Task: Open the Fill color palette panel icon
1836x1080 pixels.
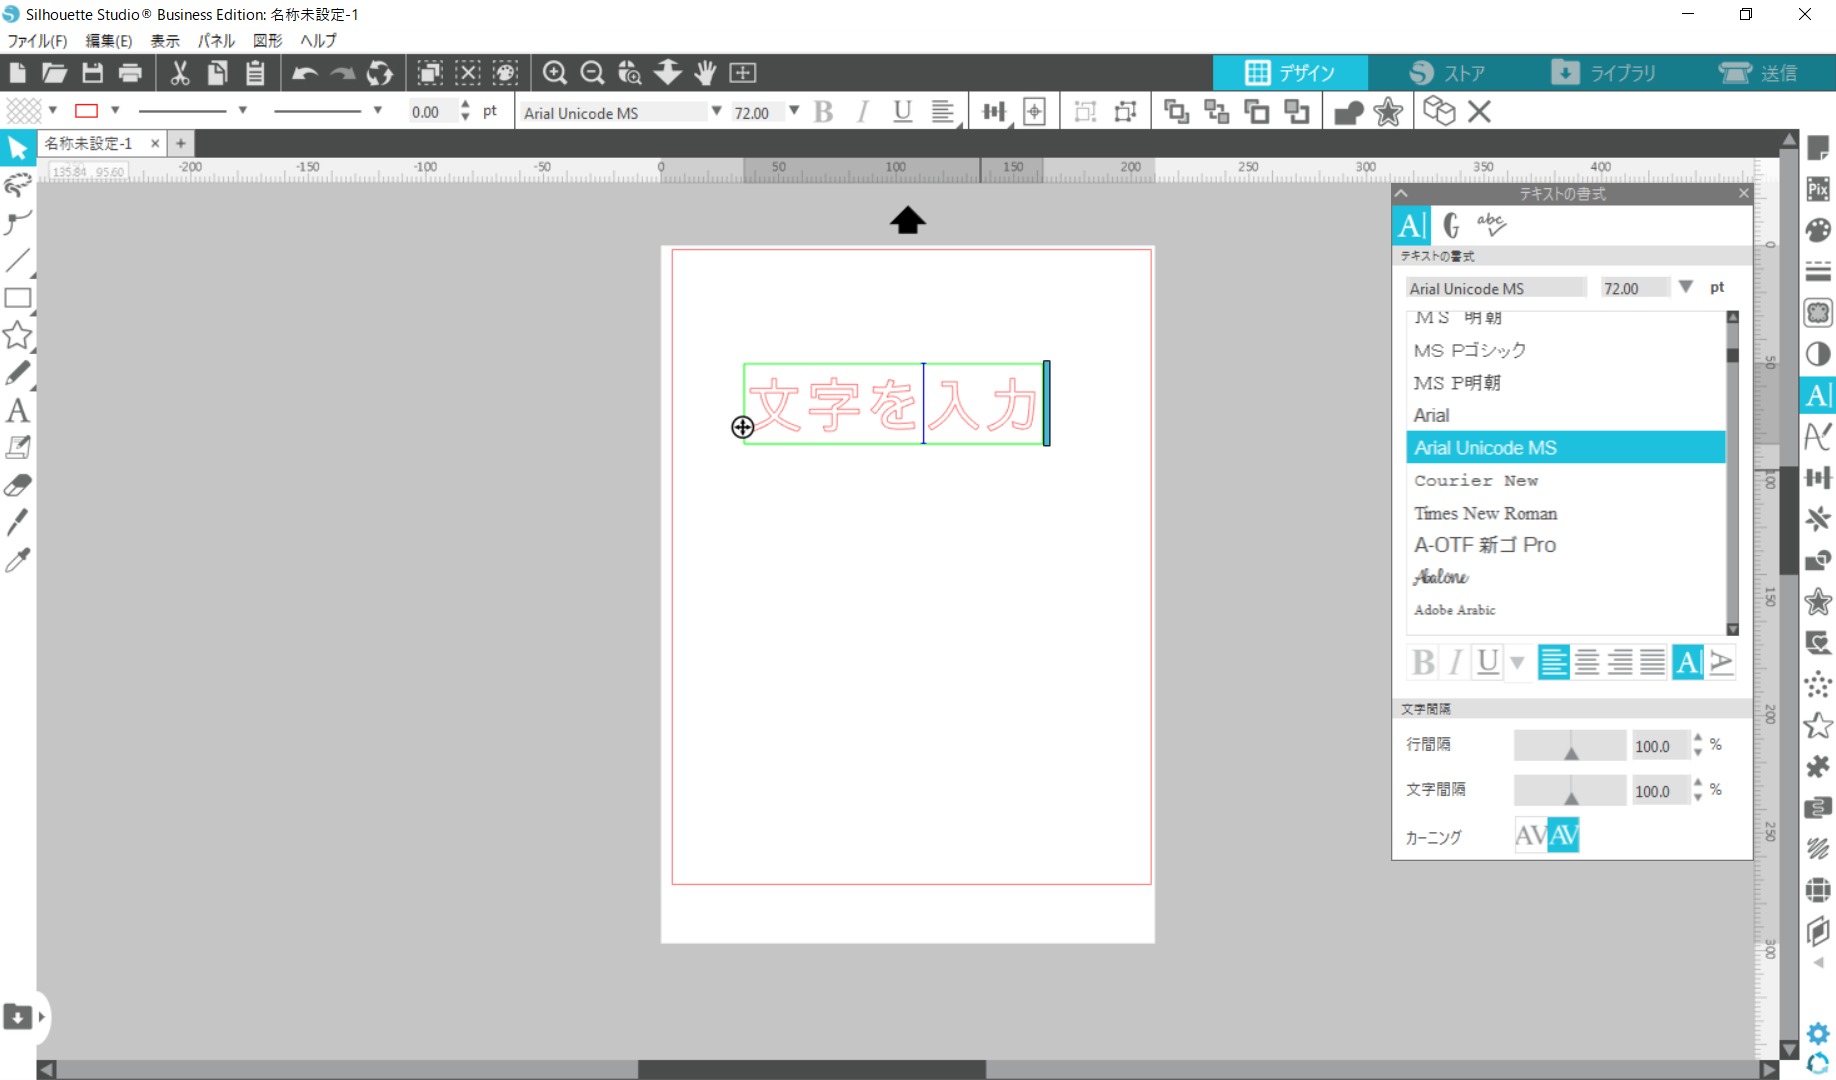Action: pos(1818,230)
